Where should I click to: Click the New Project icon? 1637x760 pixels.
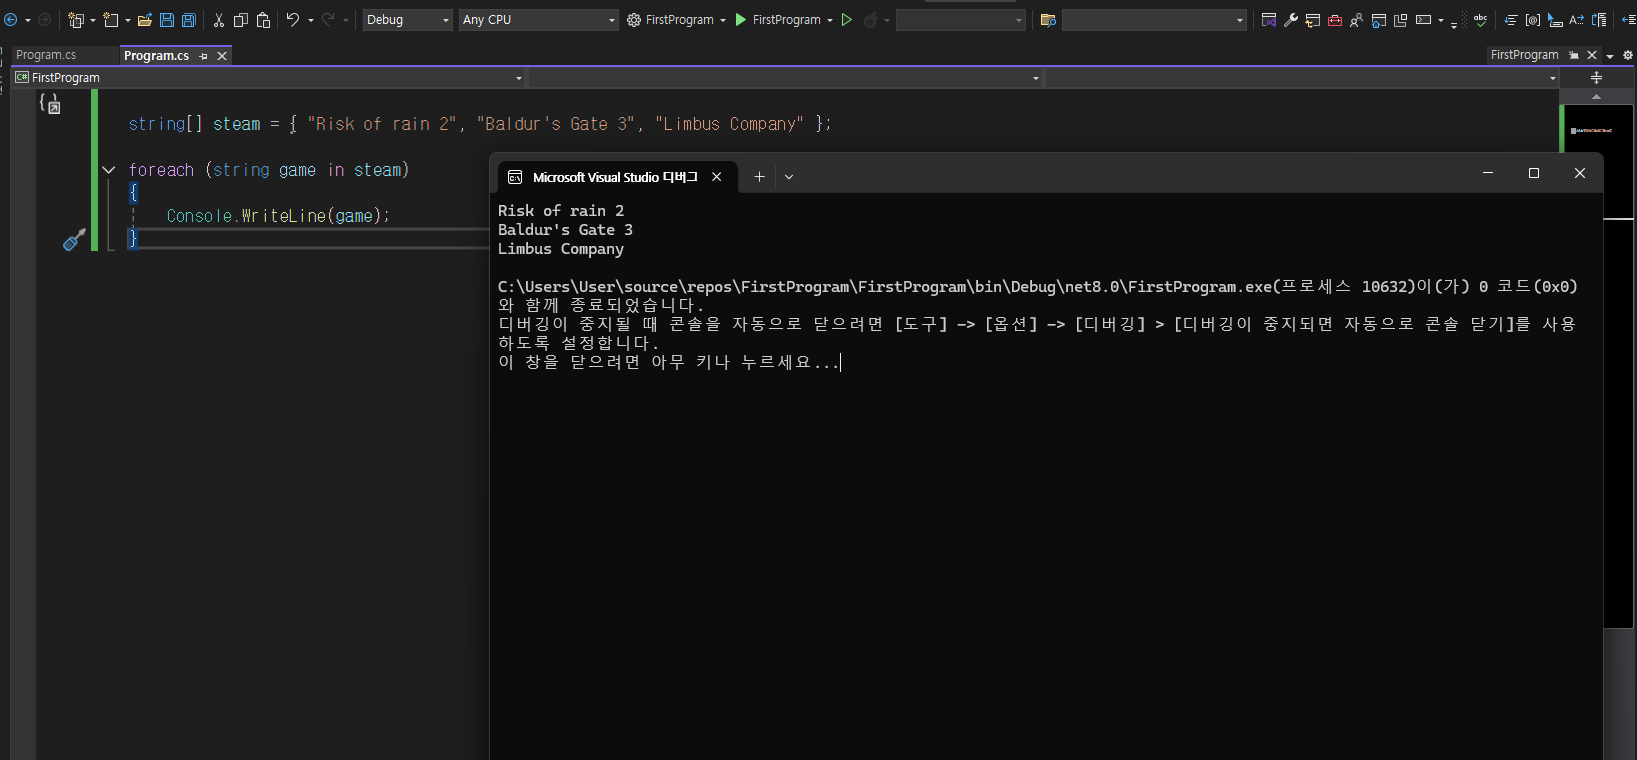click(76, 20)
